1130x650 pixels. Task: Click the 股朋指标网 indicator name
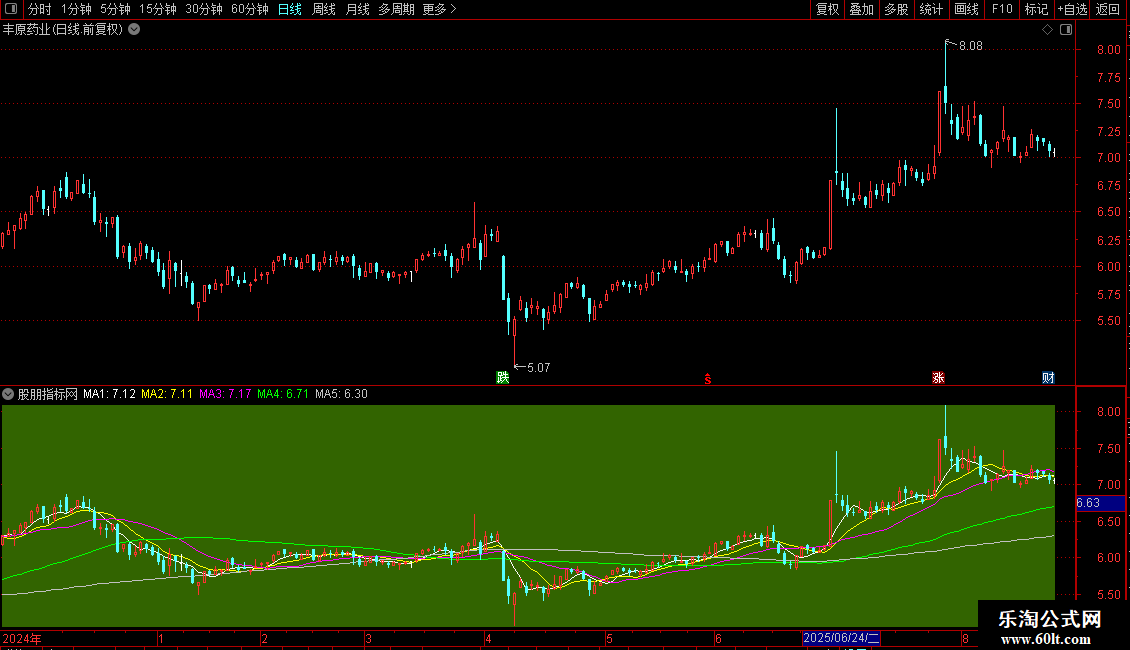click(48, 394)
